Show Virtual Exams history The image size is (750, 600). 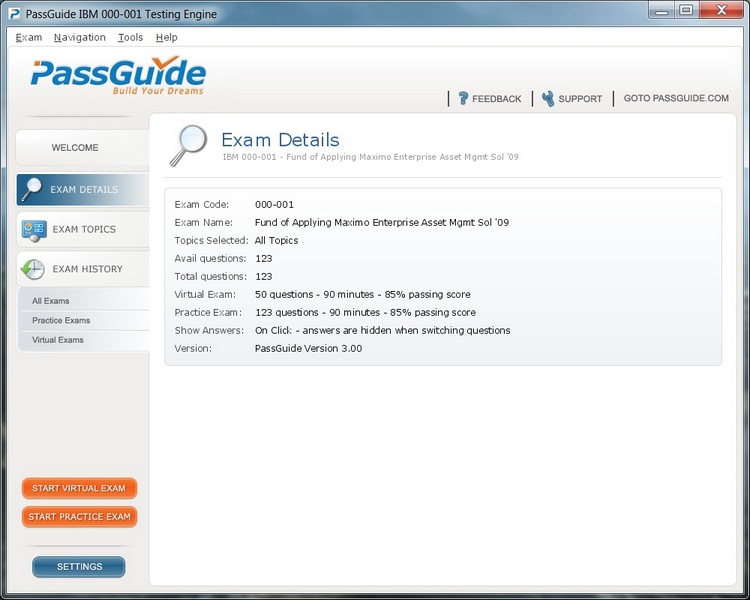tap(58, 340)
